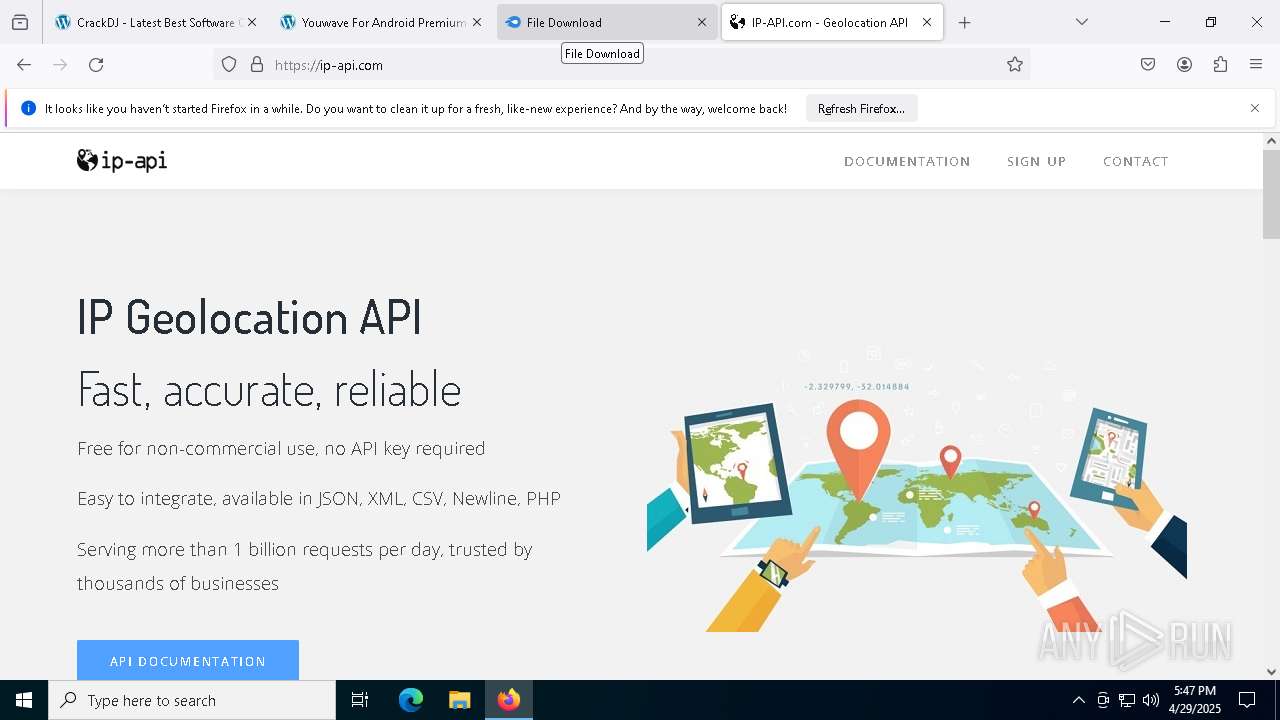Image resolution: width=1280 pixels, height=720 pixels.
Task: Click the map illustration image
Action: pyautogui.click(x=917, y=489)
